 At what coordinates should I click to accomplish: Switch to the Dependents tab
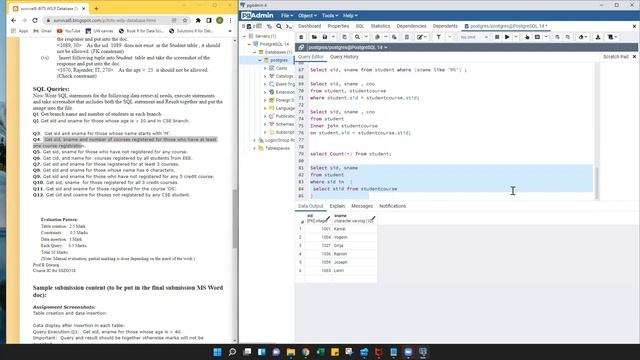coord(445,26)
